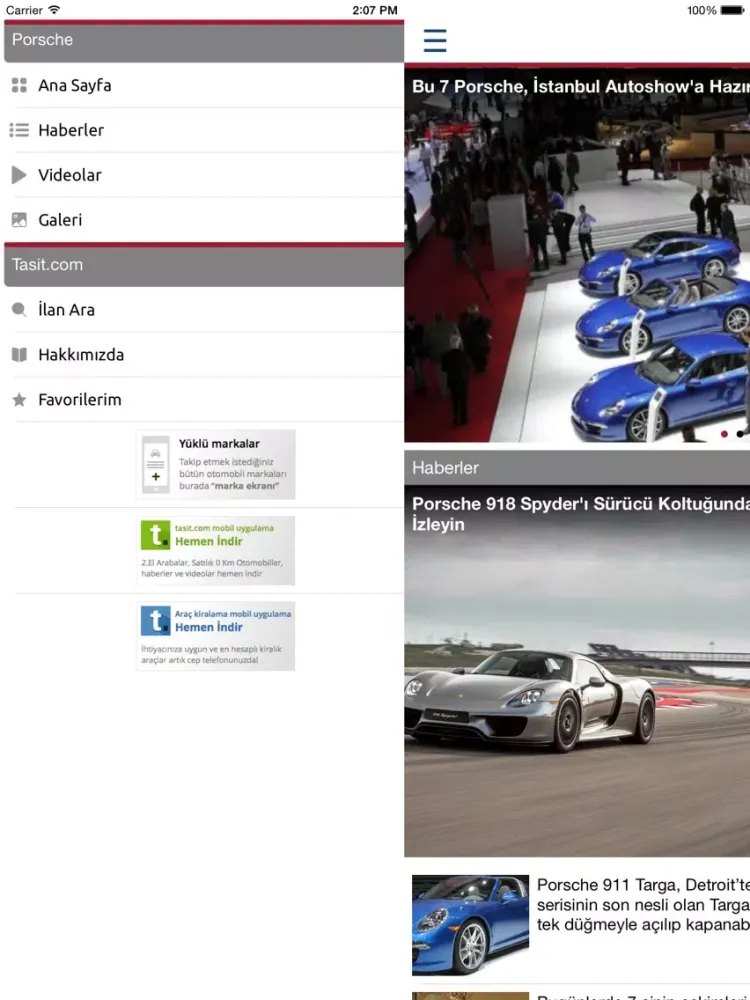Click the 100% battery percentage text
Viewport: 750px width, 1000px height.
click(x=702, y=10)
